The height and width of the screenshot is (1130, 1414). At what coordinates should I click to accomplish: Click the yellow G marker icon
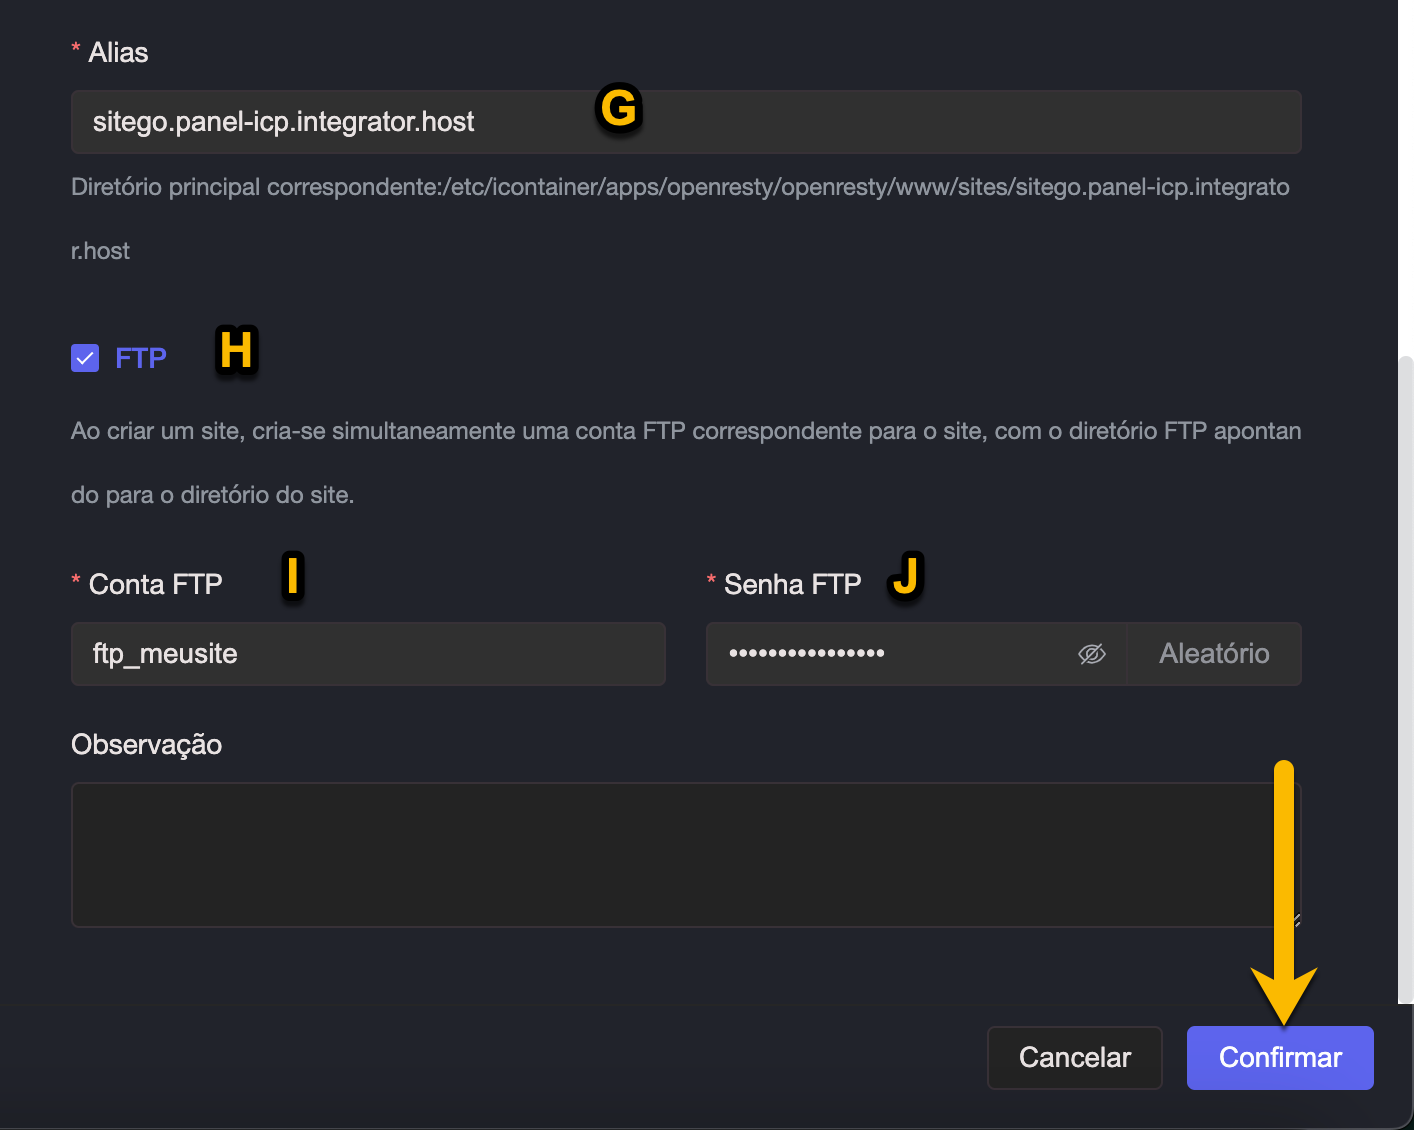point(619,108)
